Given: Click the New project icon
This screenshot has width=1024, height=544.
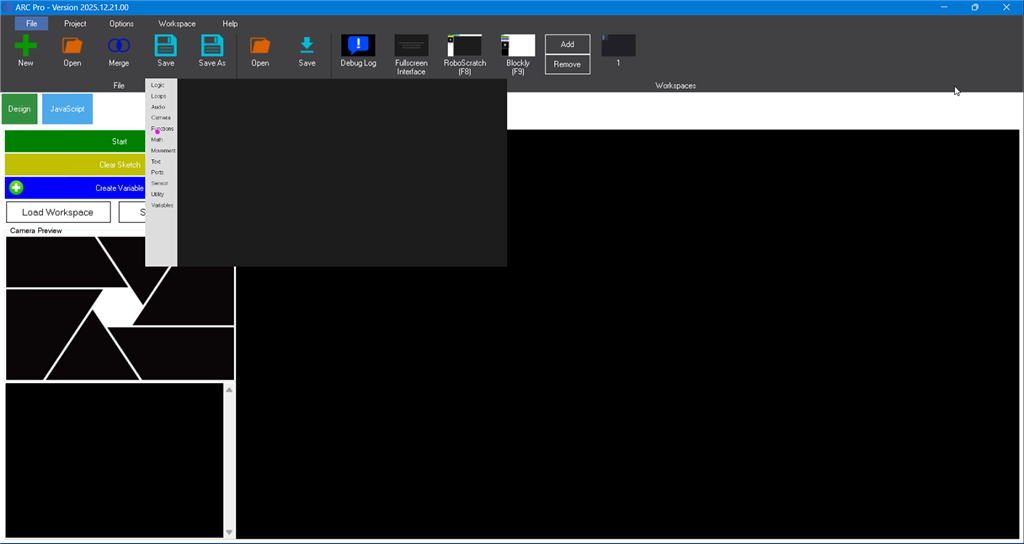Looking at the screenshot, I should click(x=26, y=46).
